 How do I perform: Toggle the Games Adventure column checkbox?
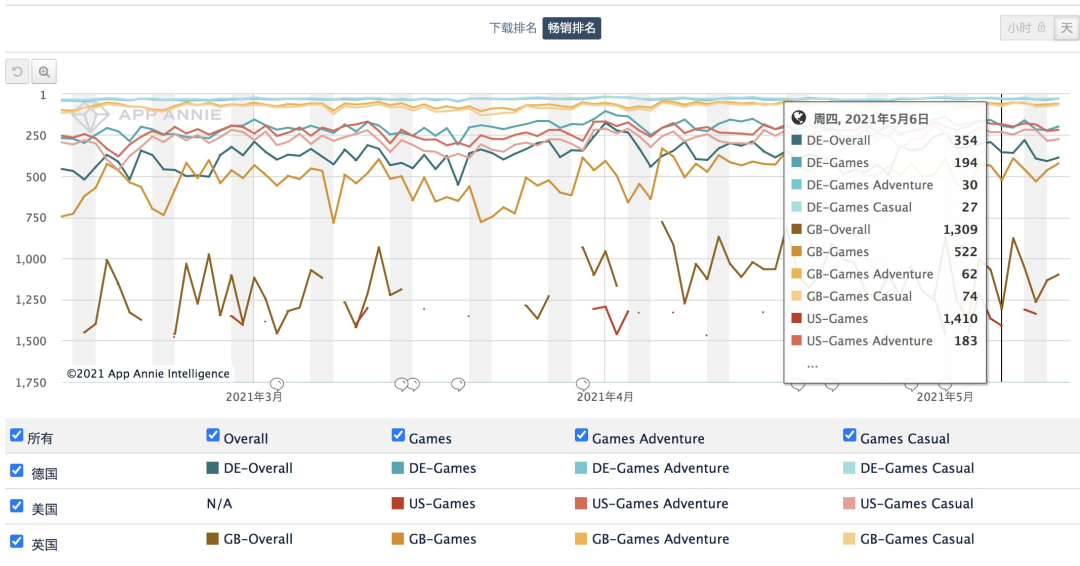[x=582, y=435]
